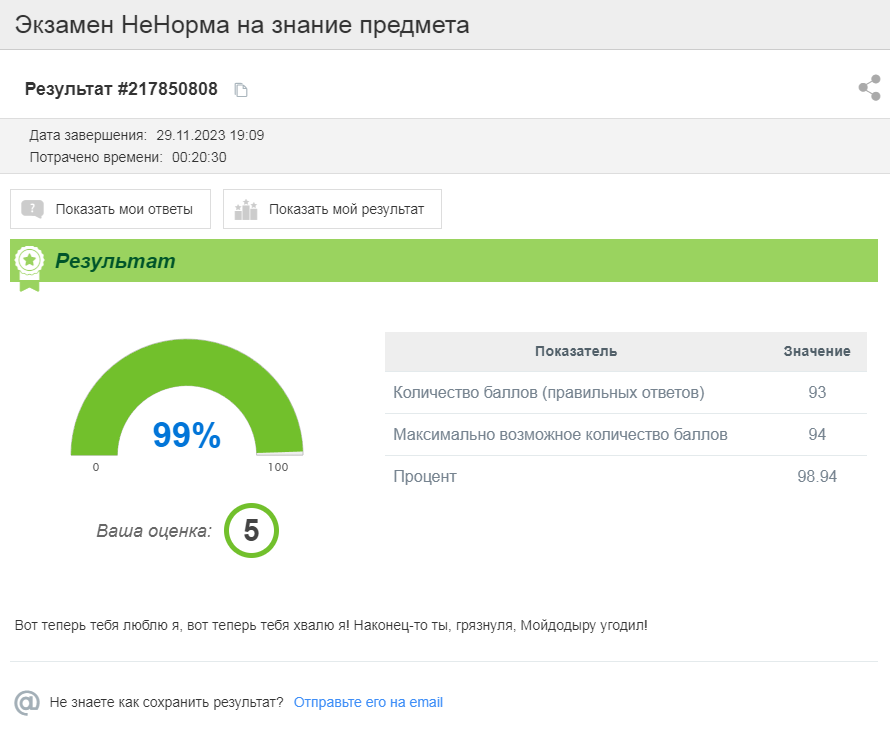
Task: Click the percent value 98.94
Action: pos(816,477)
